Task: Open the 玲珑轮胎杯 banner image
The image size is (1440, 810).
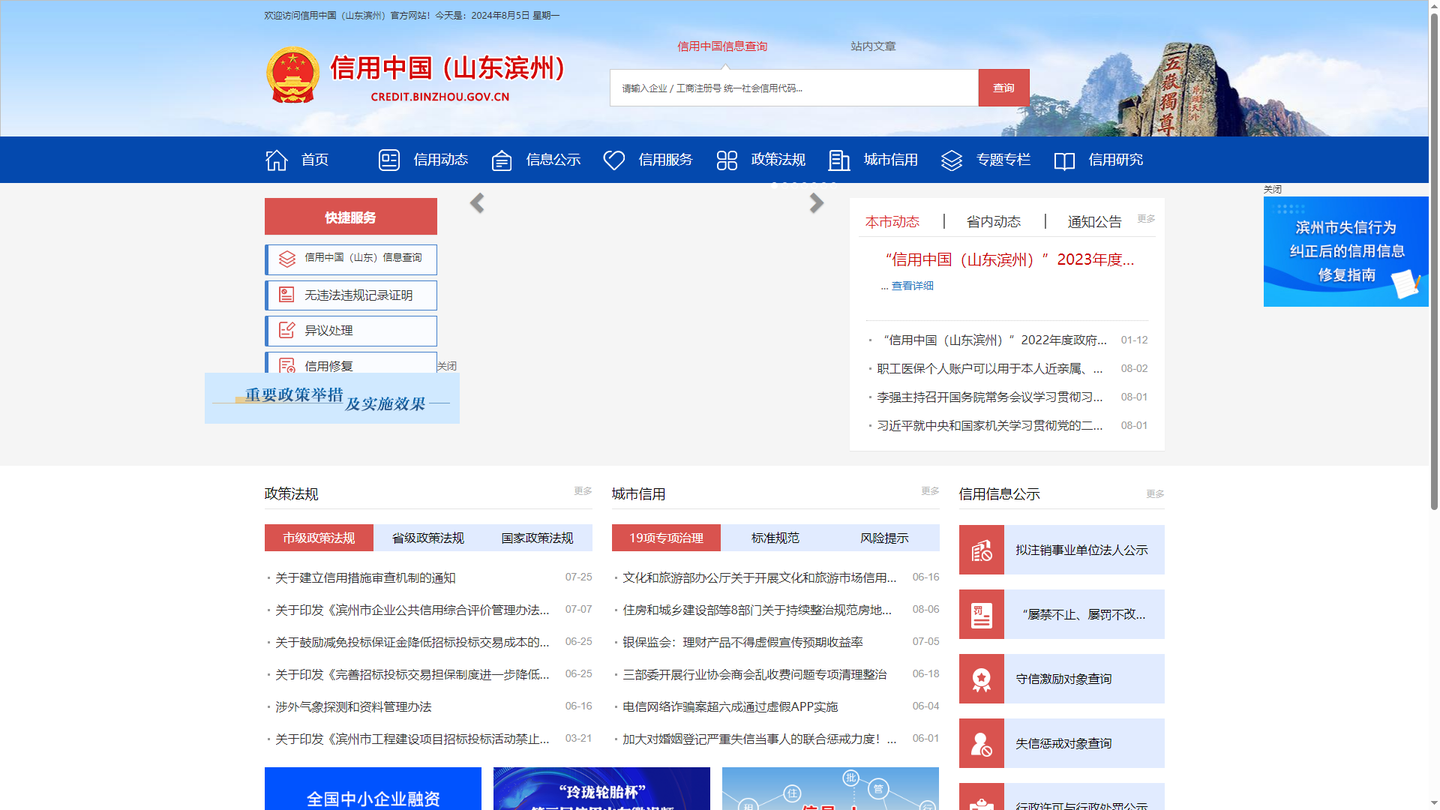Action: point(602,789)
